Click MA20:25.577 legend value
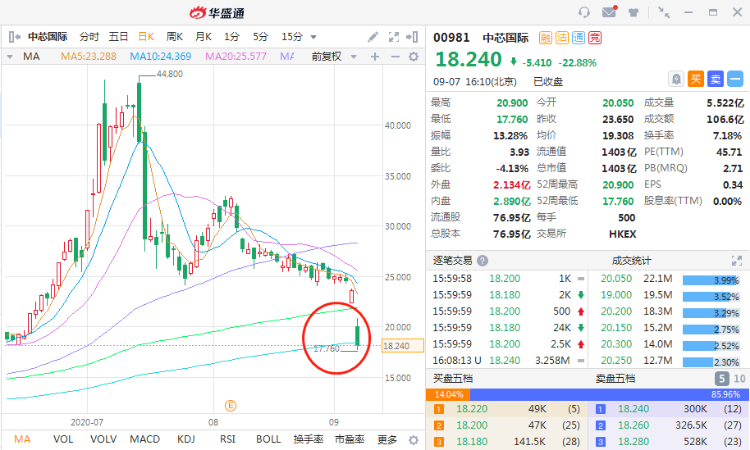The image size is (750, 450). coord(236,57)
